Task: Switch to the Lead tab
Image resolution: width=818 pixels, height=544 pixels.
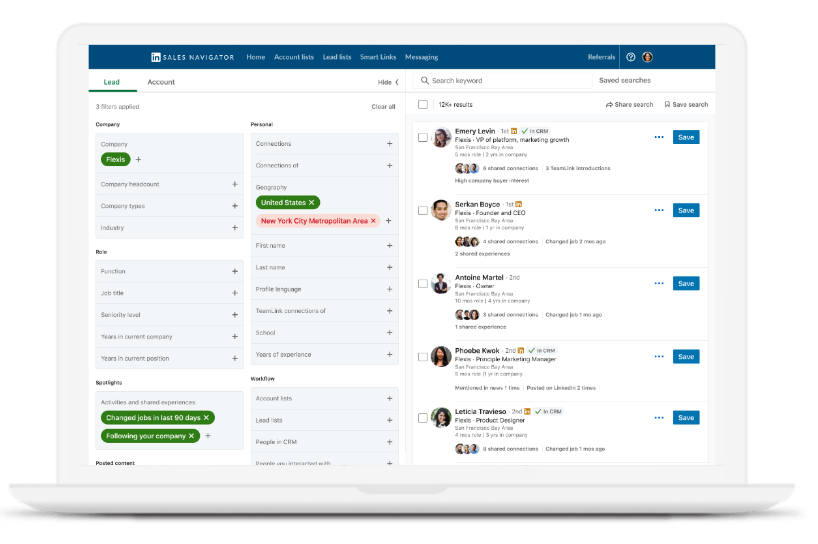Action: [112, 82]
